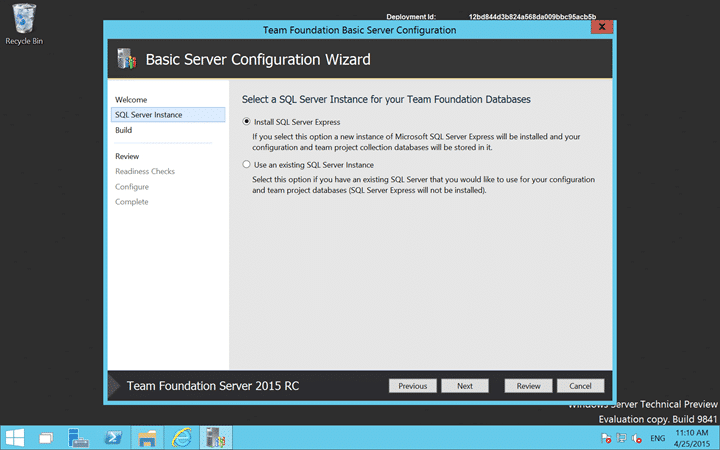Choose Use an existing SQL Server Instance
Viewport: 720px width, 450px height.
[x=308, y=165]
